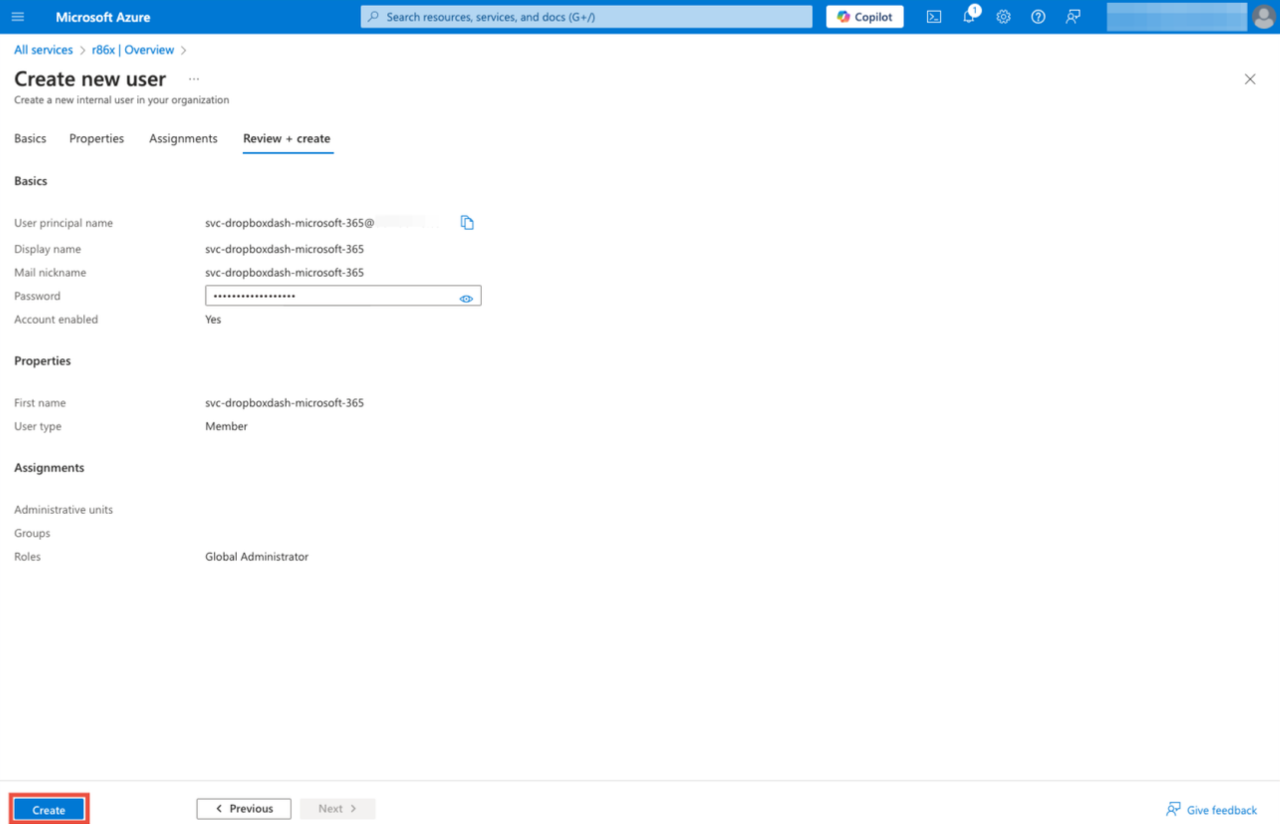Navigate to All services via breadcrumb
The width and height of the screenshot is (1280, 824).
click(42, 49)
